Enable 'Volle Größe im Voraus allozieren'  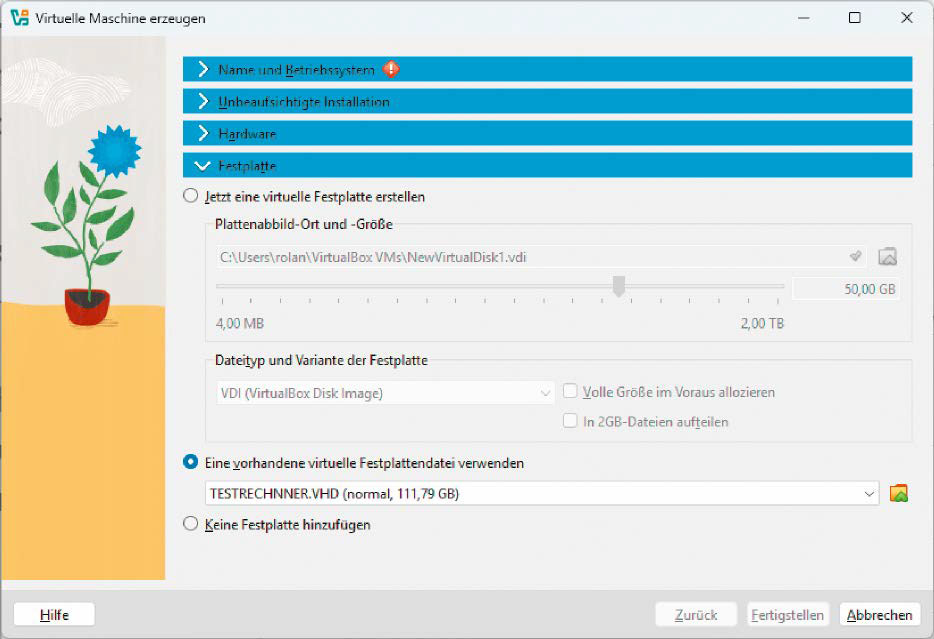[568, 392]
